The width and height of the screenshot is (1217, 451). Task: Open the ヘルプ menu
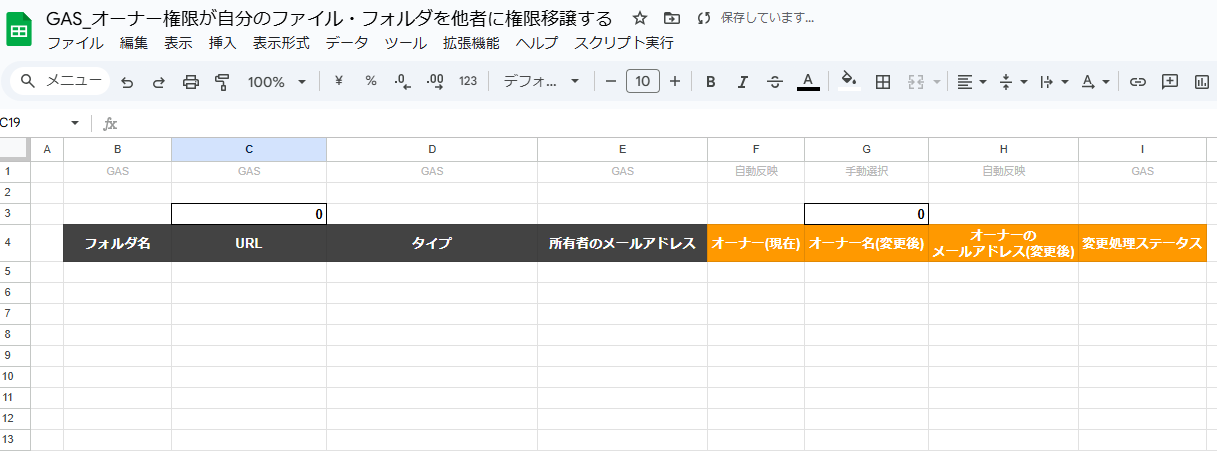point(537,43)
